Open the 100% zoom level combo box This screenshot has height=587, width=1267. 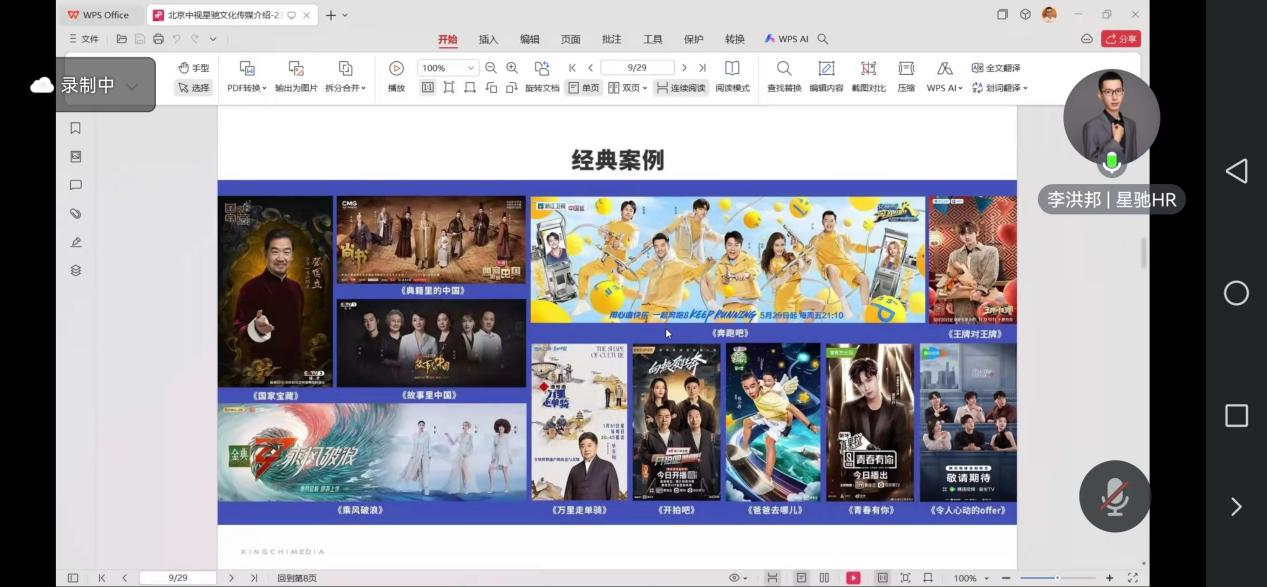click(x=447, y=68)
